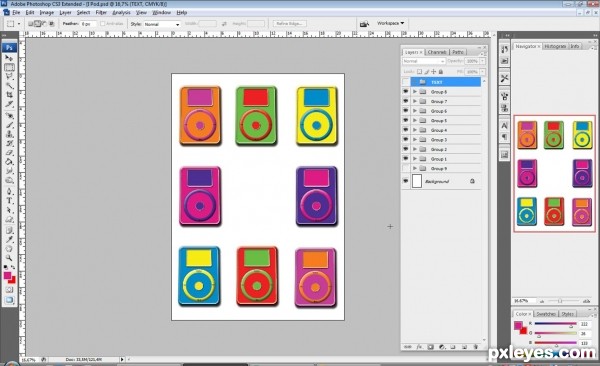This screenshot has height=366, width=600.
Task: Open Bridge from the options bar
Action: coord(364,24)
